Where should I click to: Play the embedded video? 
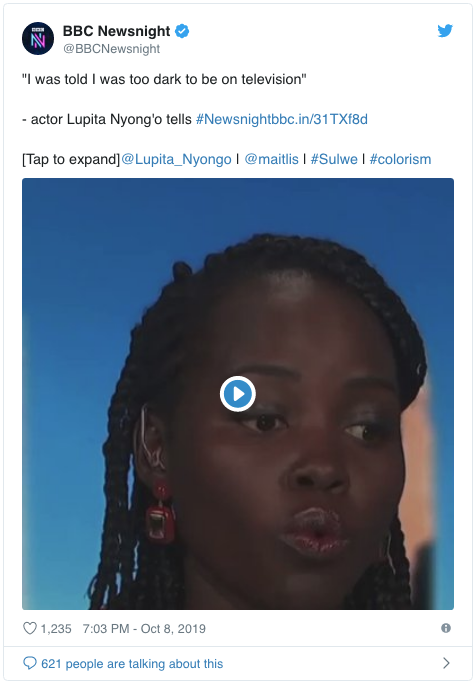pos(238,393)
